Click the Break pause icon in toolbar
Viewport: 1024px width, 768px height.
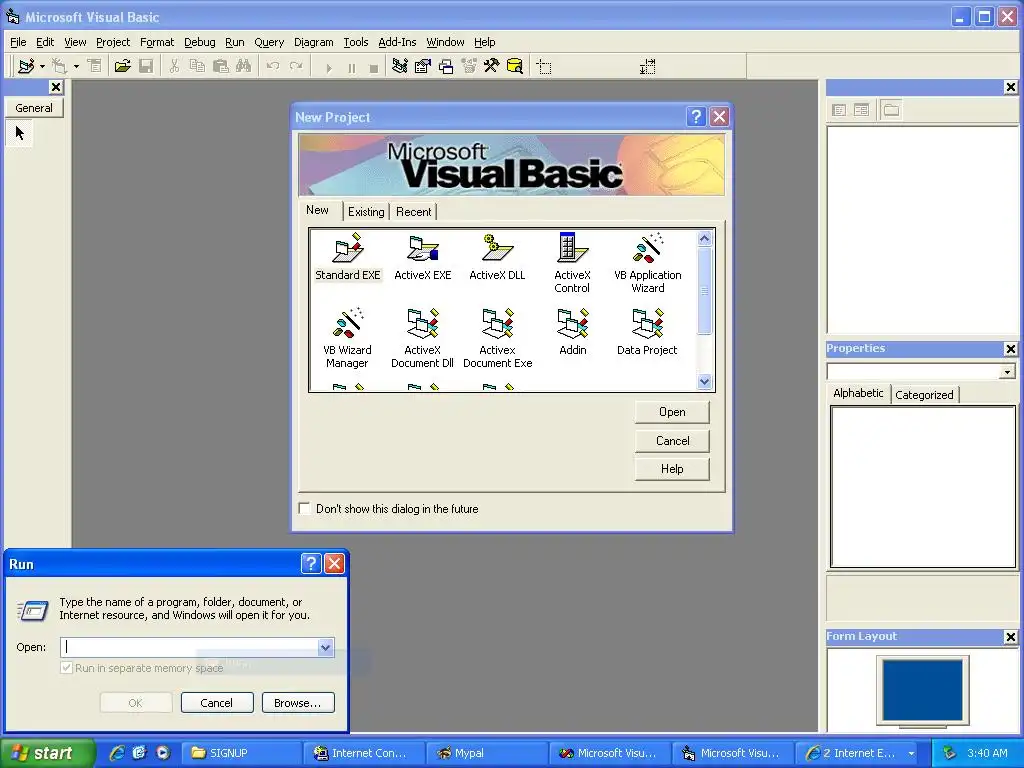point(351,67)
